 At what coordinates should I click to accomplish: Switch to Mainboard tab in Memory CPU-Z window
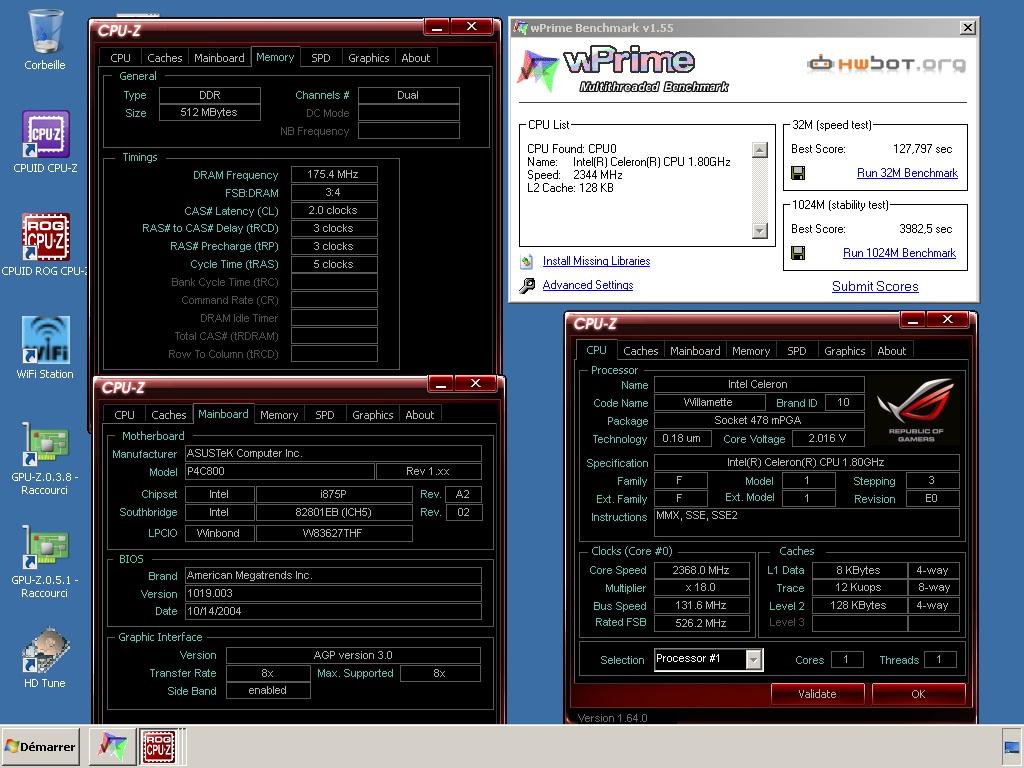[219, 57]
